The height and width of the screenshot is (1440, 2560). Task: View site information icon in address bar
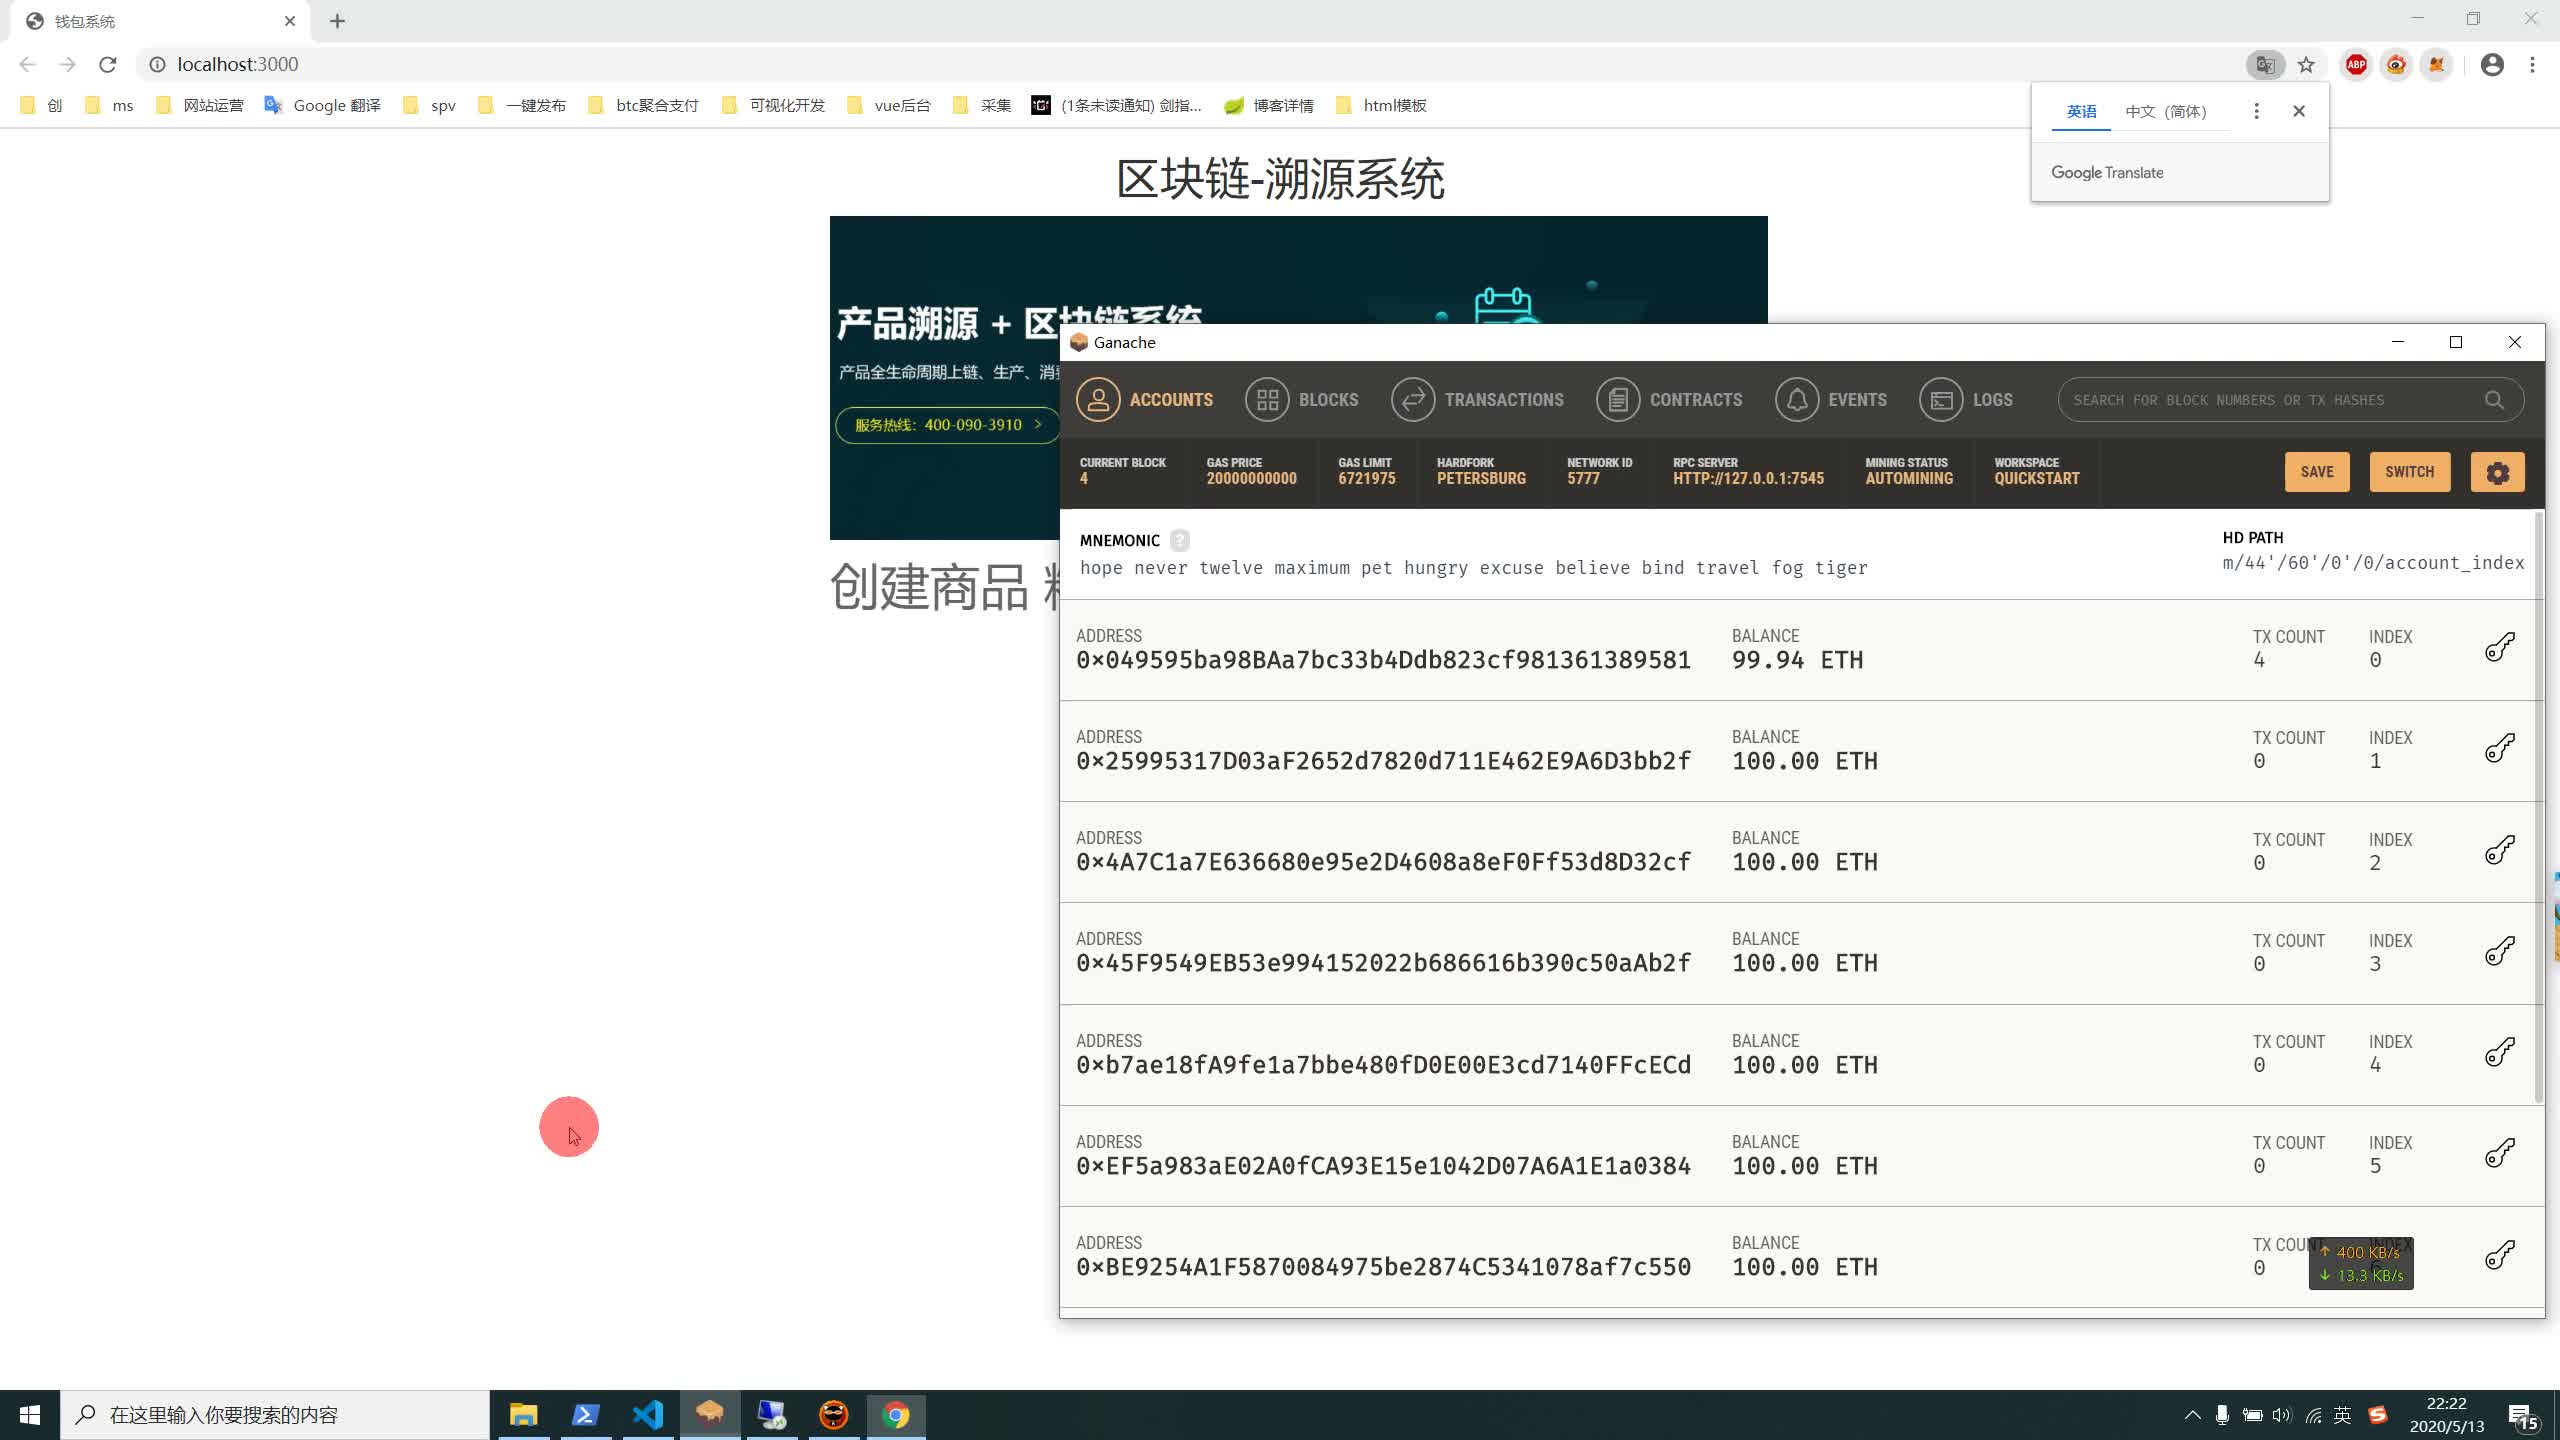pos(157,65)
